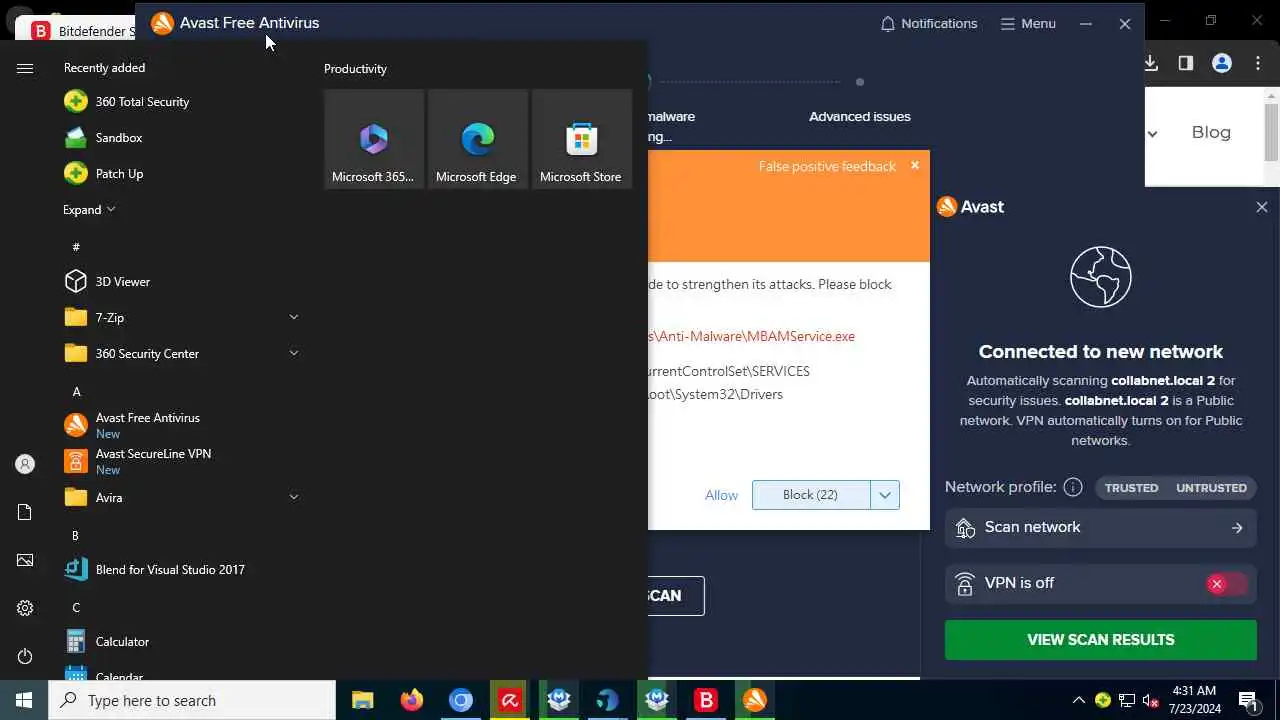Click the False positive feedback link

(x=827, y=167)
